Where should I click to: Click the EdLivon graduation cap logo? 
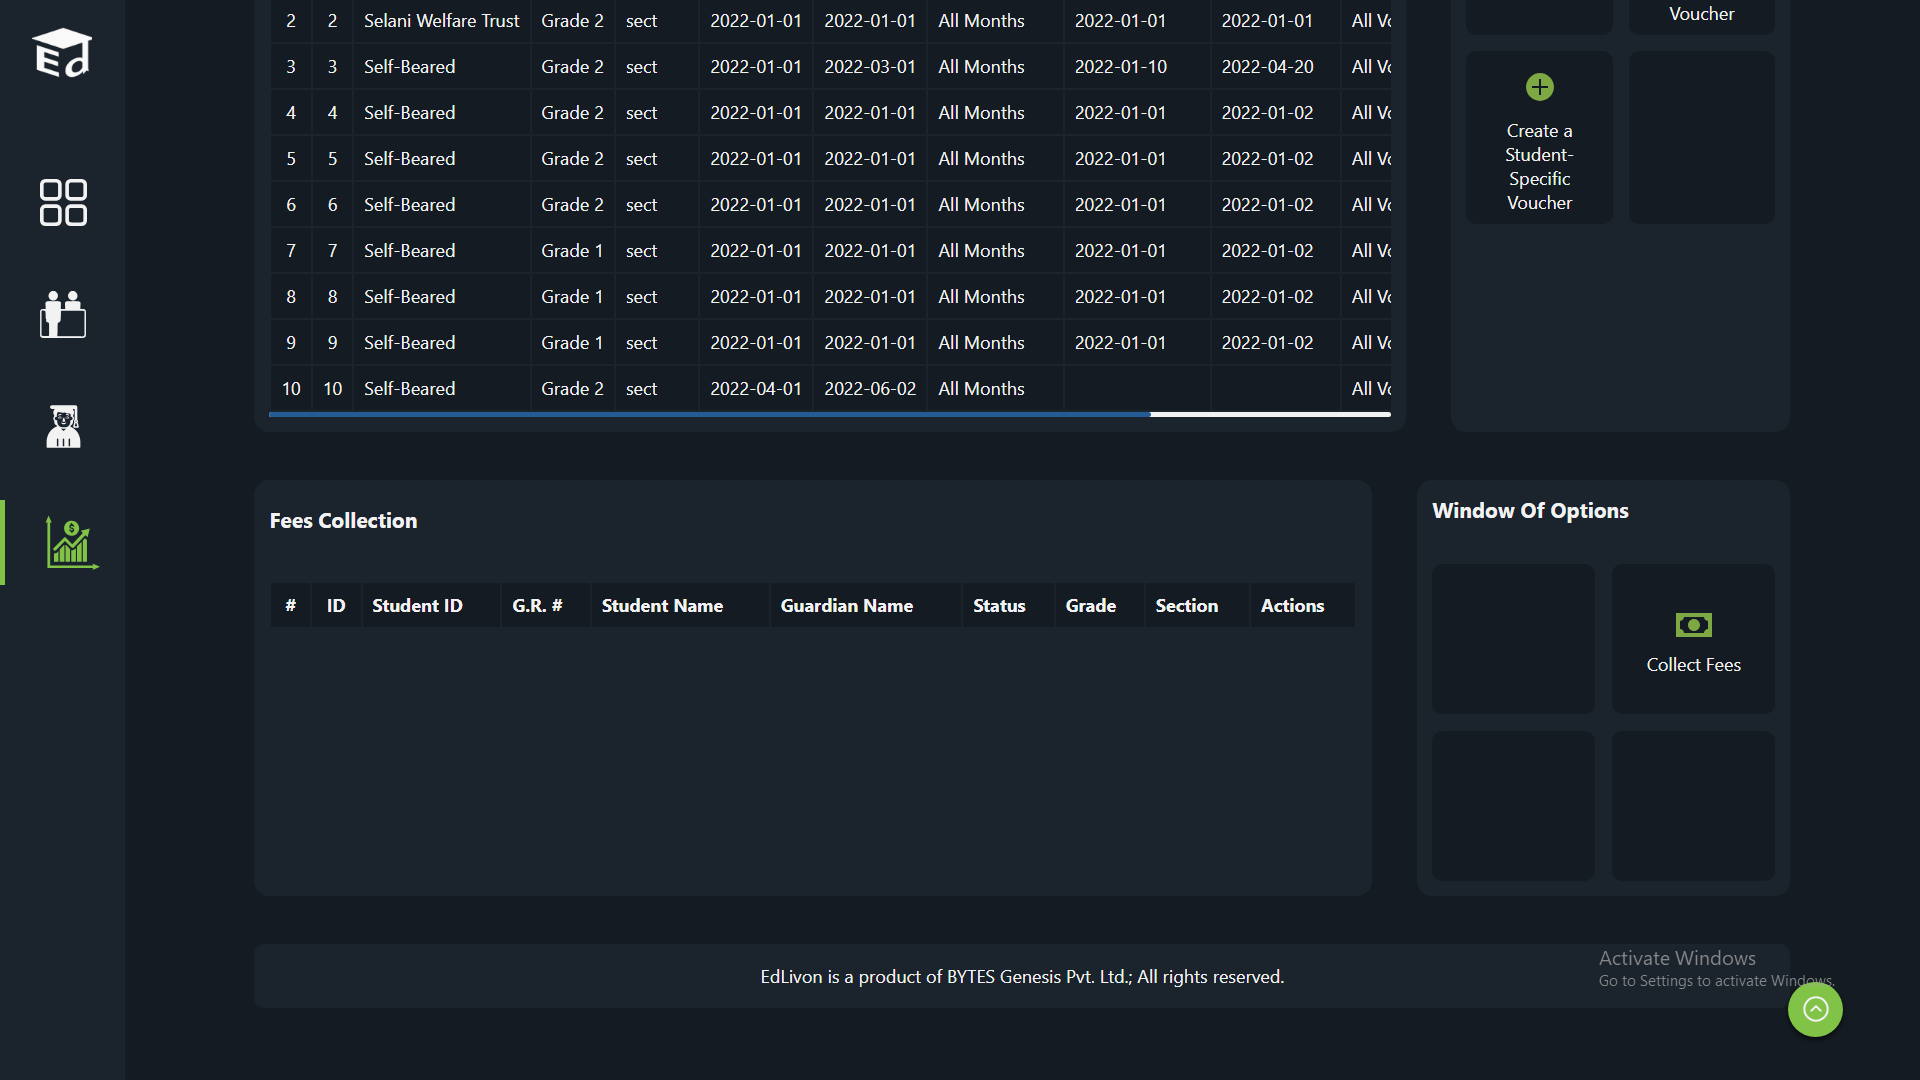point(62,53)
